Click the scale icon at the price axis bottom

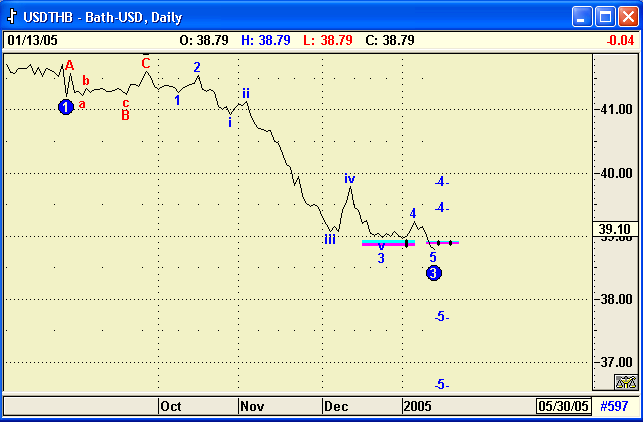(625, 382)
